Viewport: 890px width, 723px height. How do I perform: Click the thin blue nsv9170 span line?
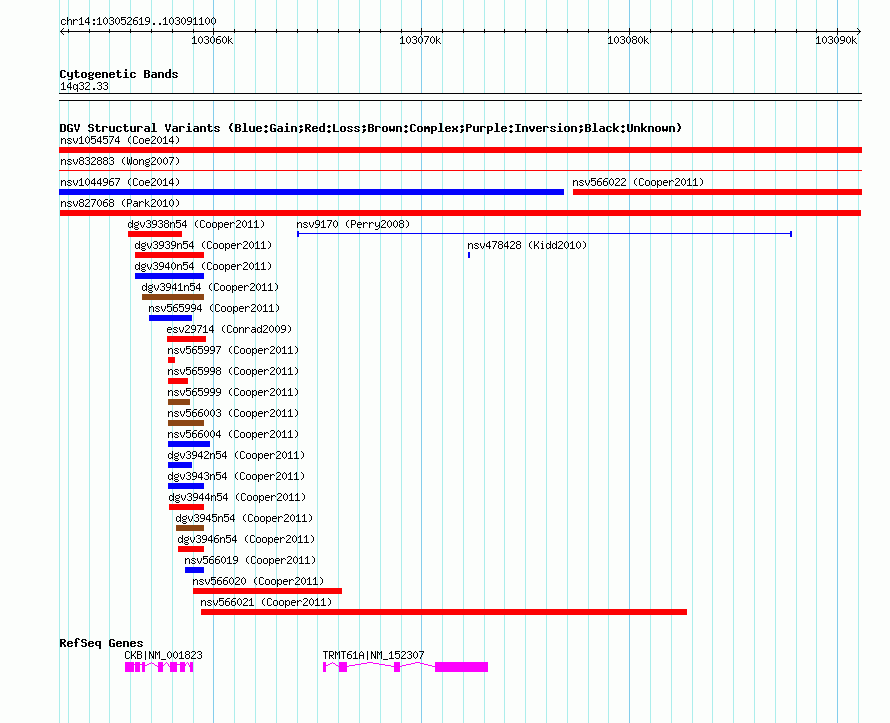[x=544, y=234]
